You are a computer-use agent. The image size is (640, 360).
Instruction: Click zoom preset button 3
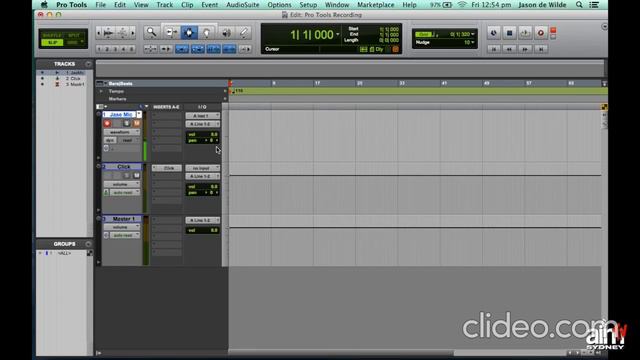click(x=116, y=49)
